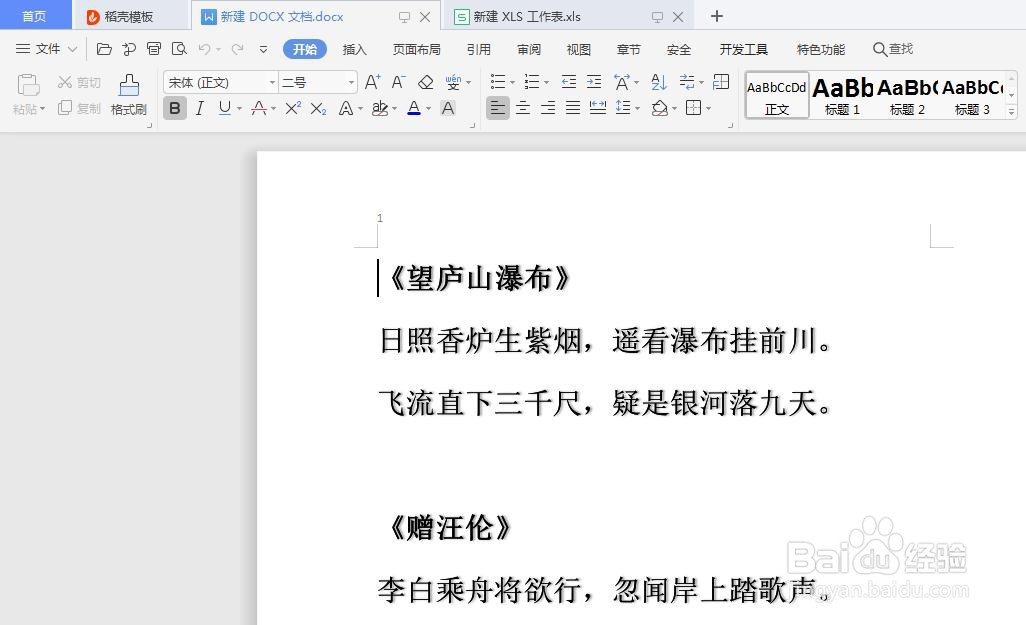The image size is (1026, 625).
Task: Select the Clear Formatting eraser icon
Action: [424, 82]
